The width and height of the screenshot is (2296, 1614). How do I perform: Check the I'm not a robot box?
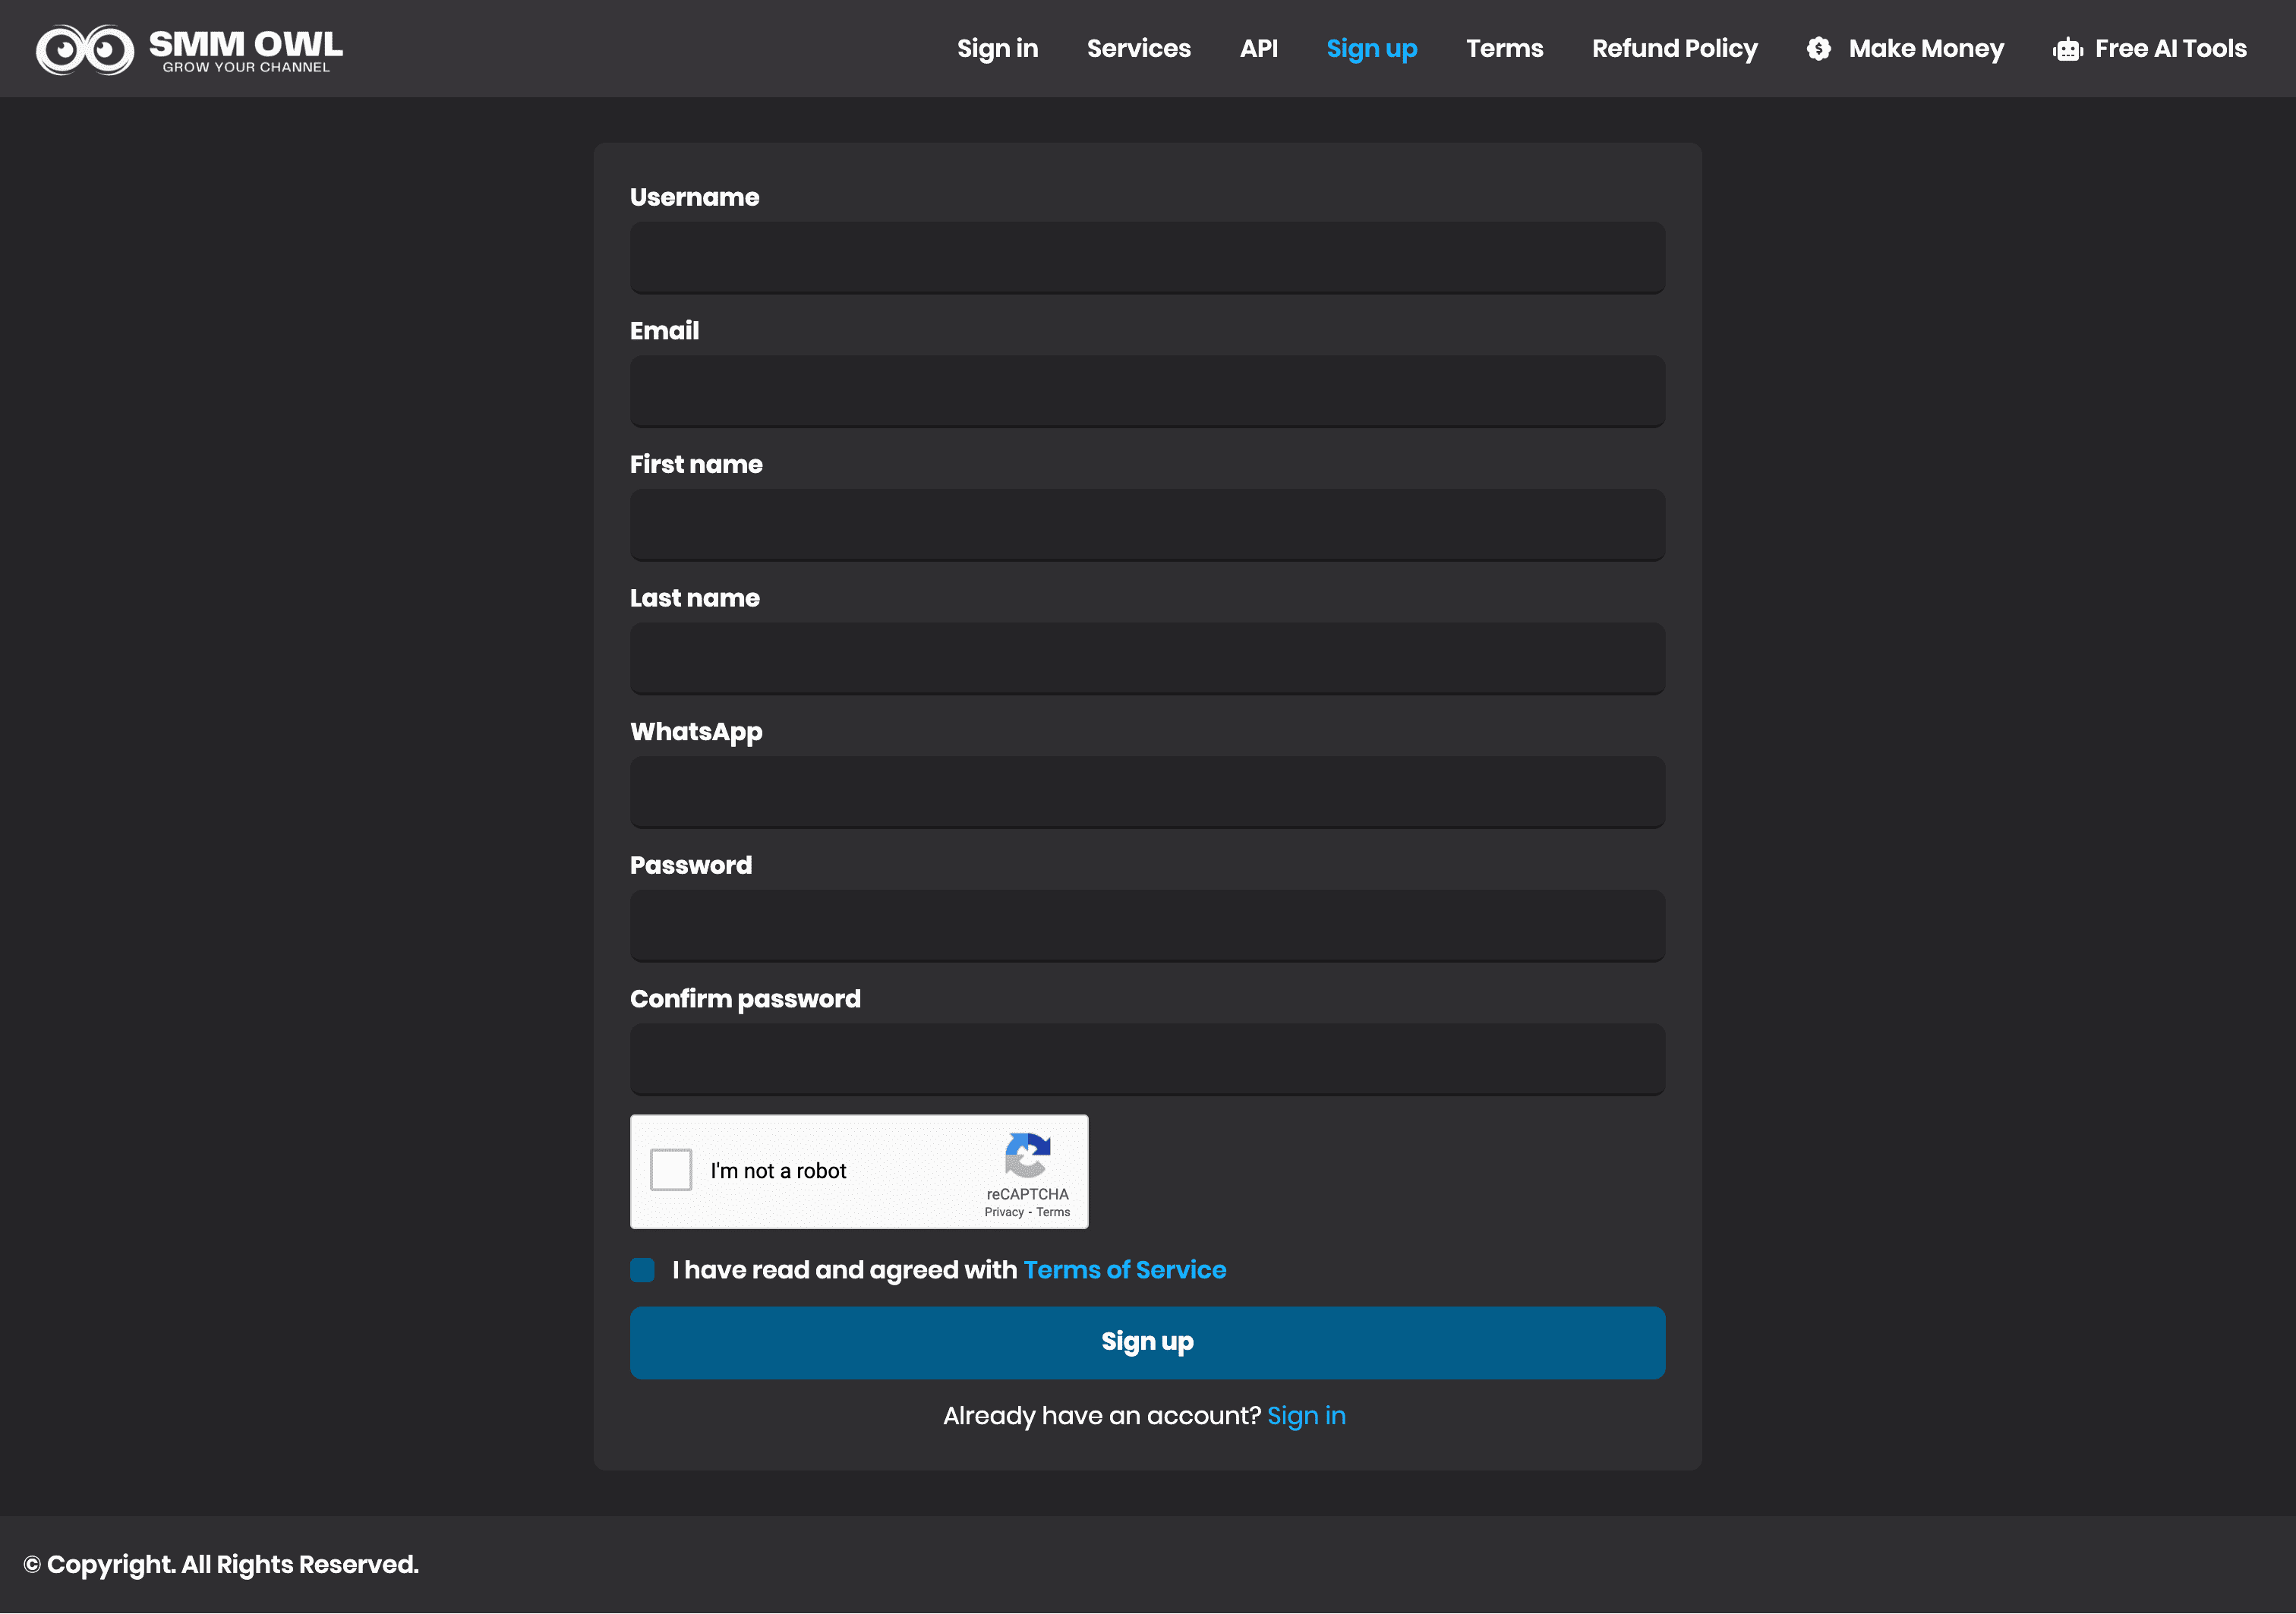click(x=670, y=1170)
